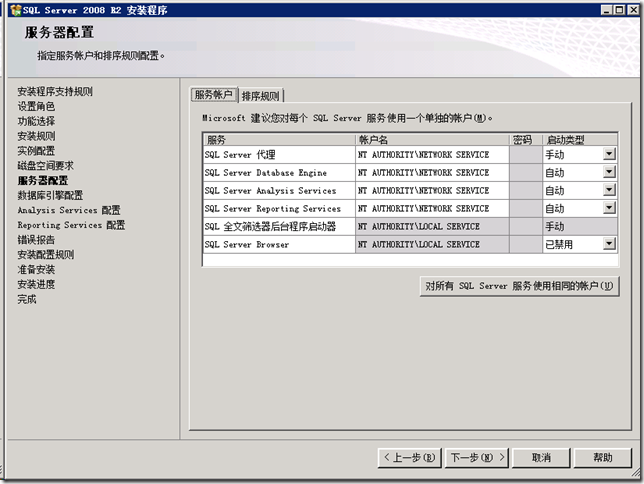
Task: Close the SQL Server setup window
Action: coord(634,10)
